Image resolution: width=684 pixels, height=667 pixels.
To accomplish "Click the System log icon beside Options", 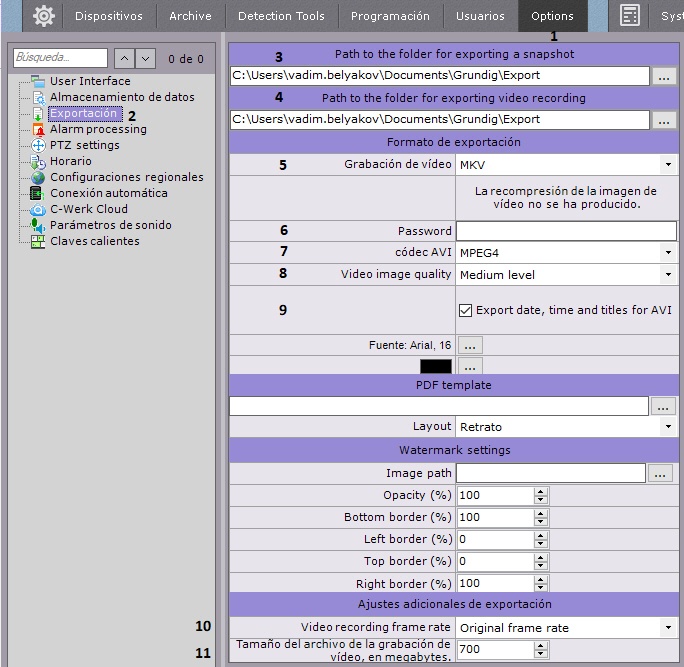I will click(x=630, y=16).
